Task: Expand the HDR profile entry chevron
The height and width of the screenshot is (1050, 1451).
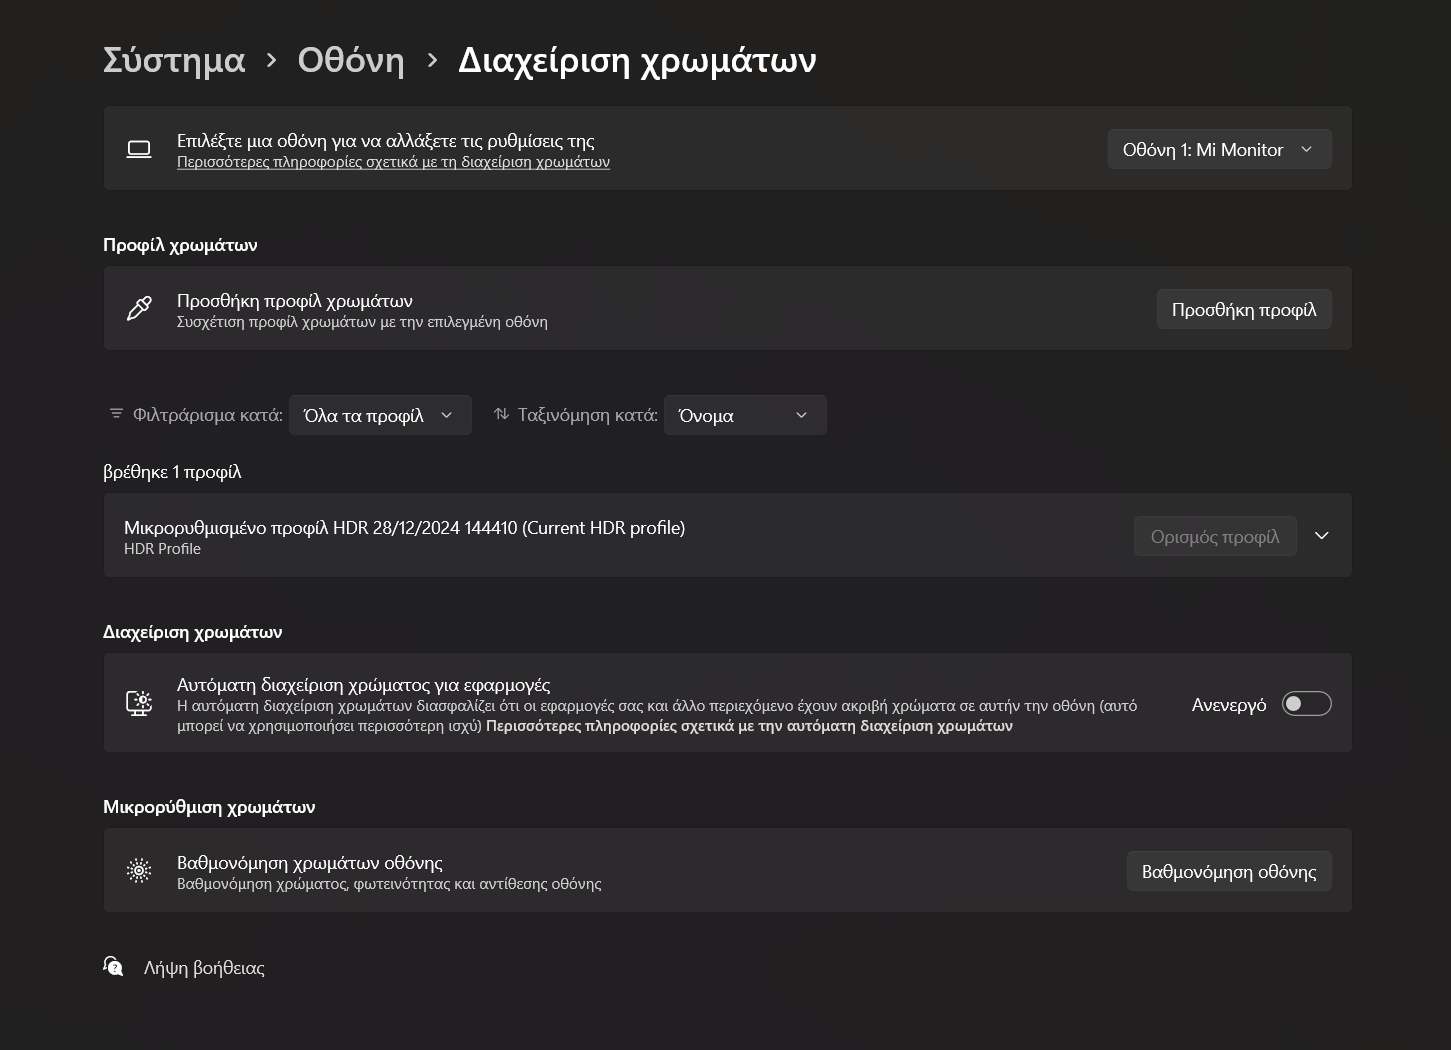Action: [1321, 536]
